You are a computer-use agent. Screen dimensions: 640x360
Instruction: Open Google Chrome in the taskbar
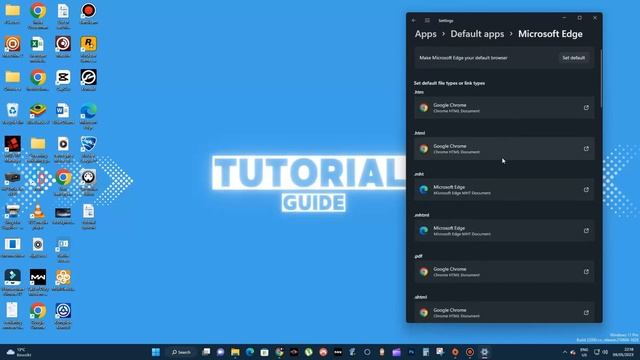279,352
